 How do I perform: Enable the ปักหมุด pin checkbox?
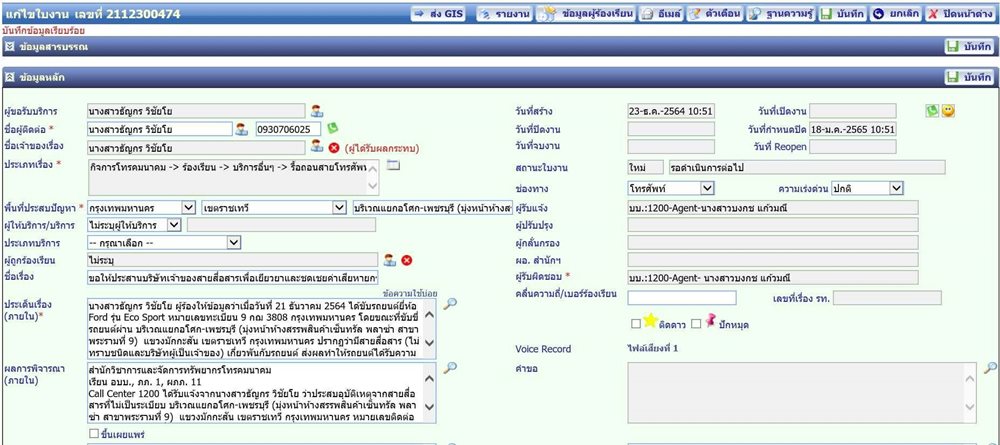[696, 324]
